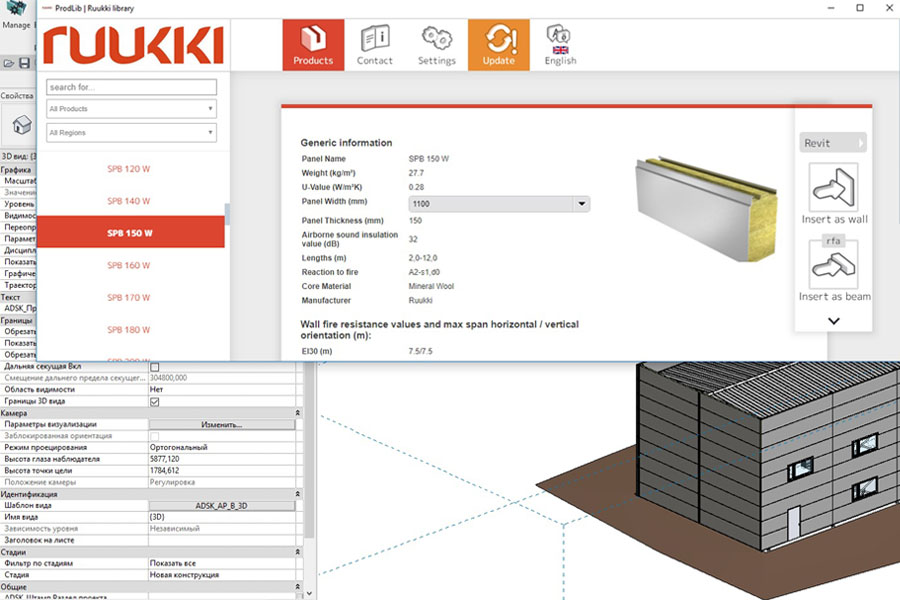This screenshot has width=900, height=600.
Task: Collapse the Стадии properties group
Action: tap(298, 552)
